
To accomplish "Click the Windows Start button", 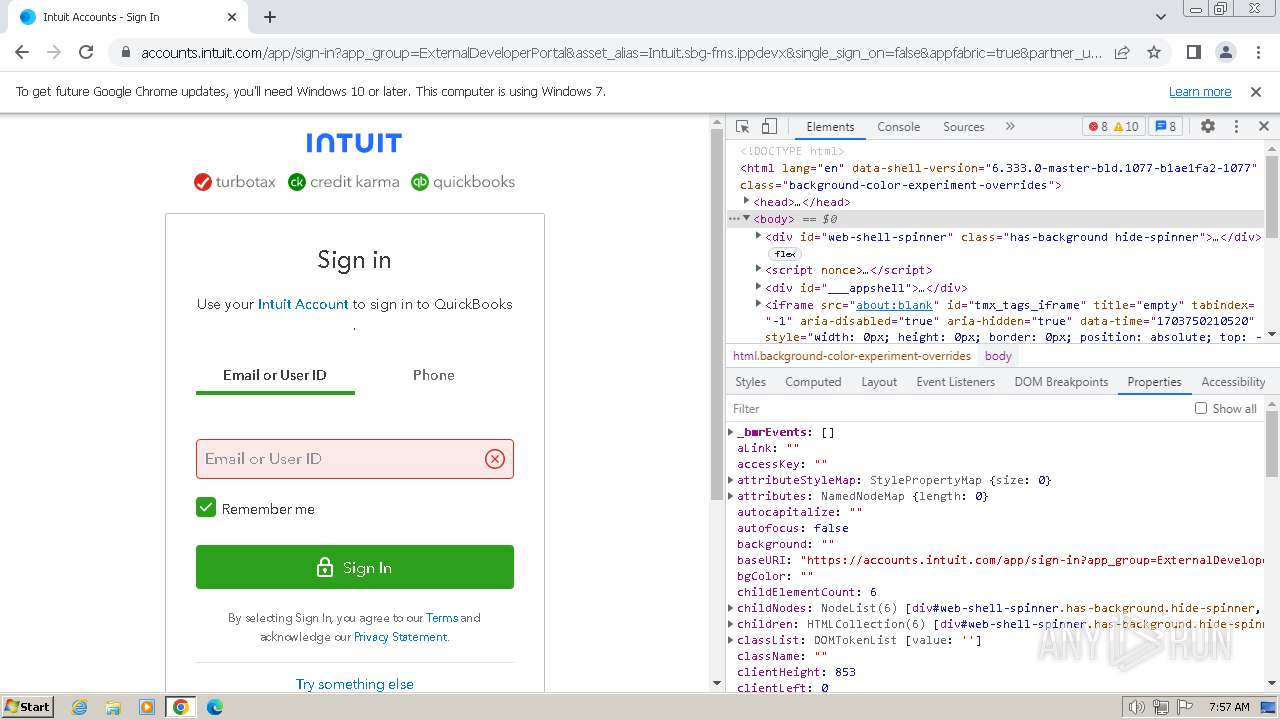I will [x=27, y=707].
